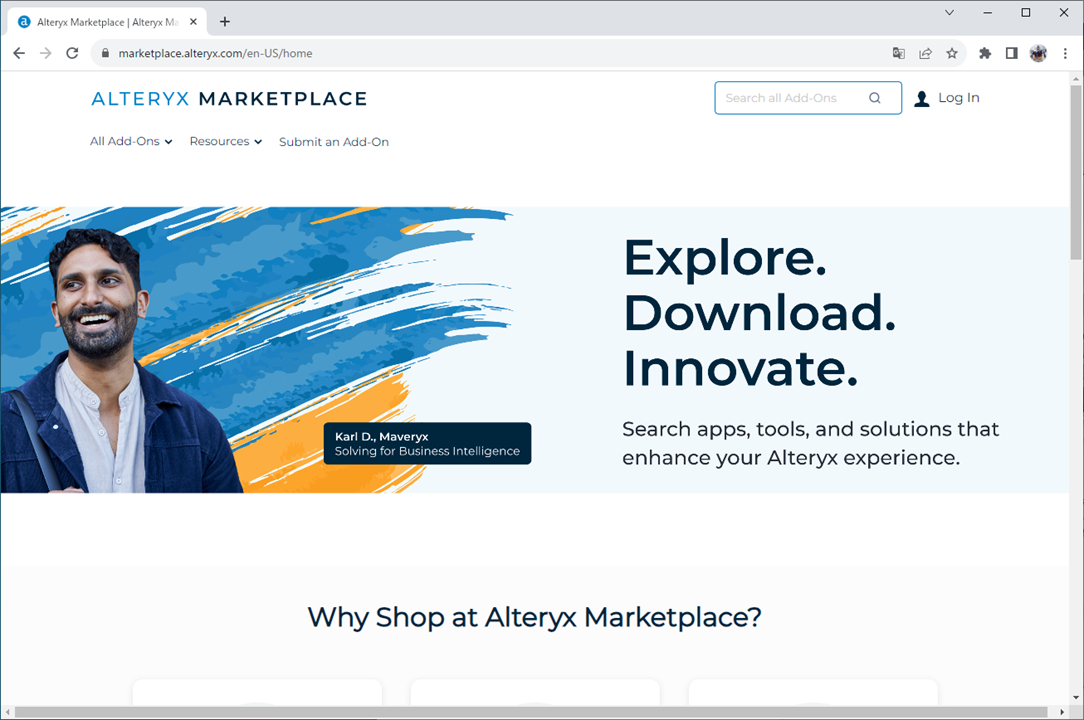This screenshot has width=1084, height=720.
Task: Click the translate page icon
Action: click(899, 53)
